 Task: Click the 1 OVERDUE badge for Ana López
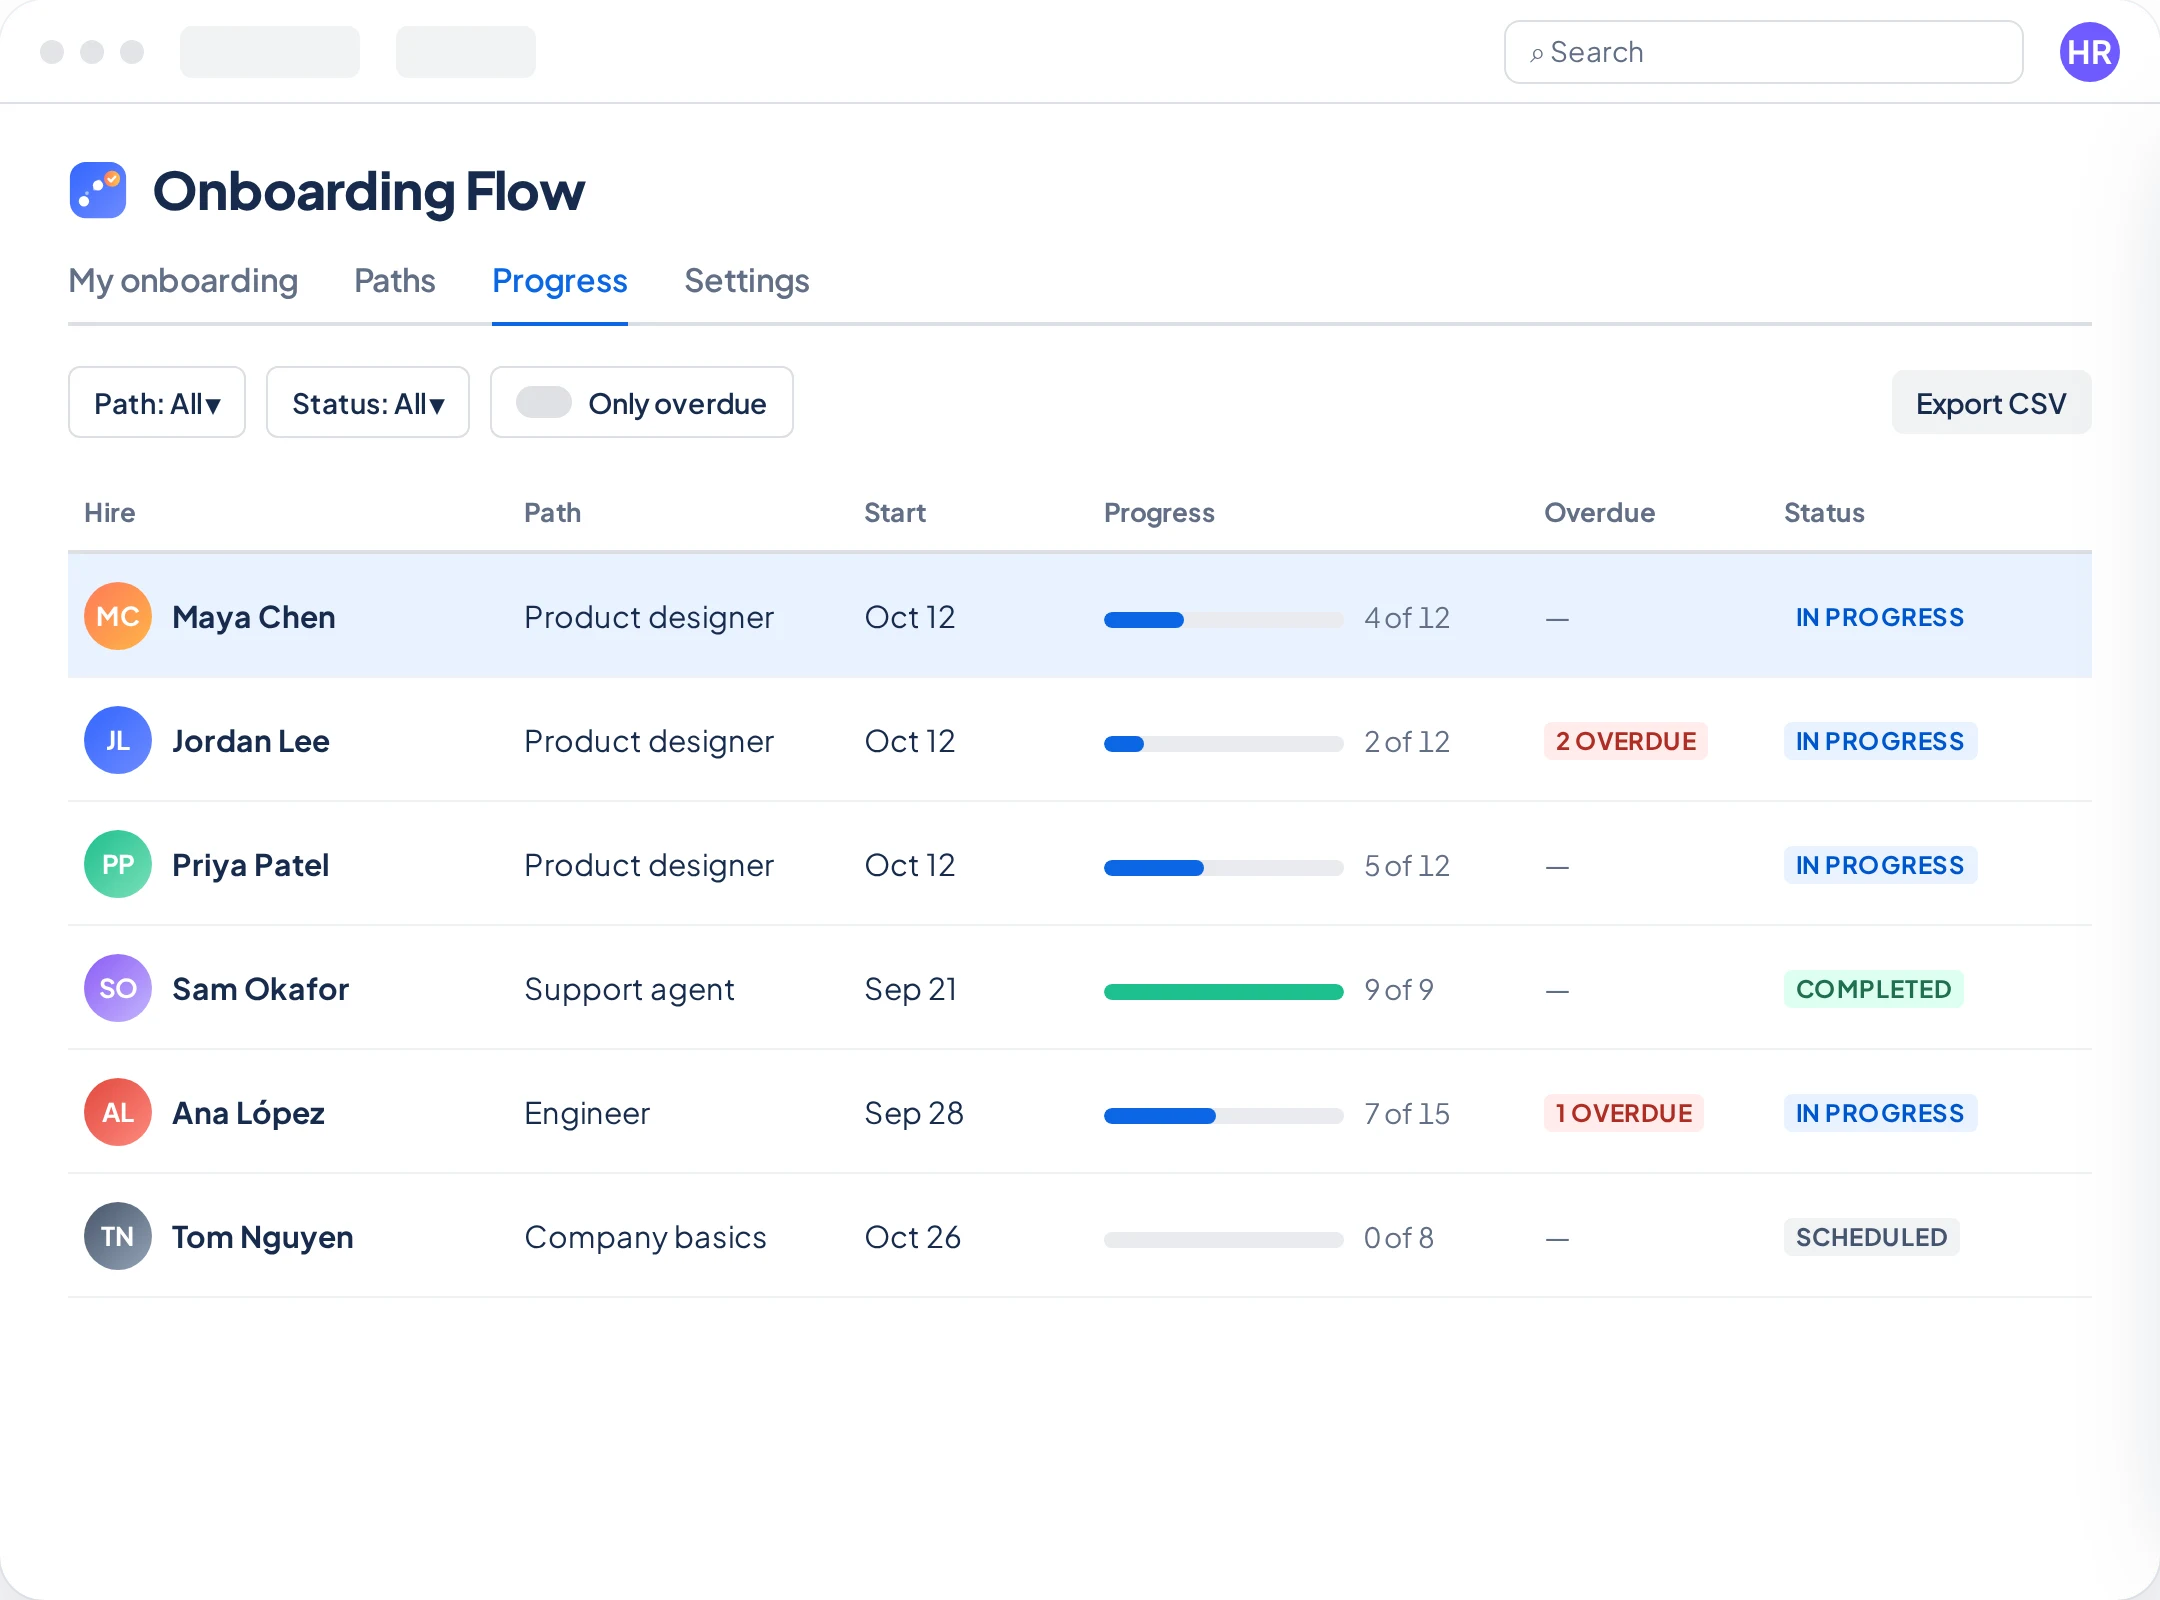(1624, 1113)
